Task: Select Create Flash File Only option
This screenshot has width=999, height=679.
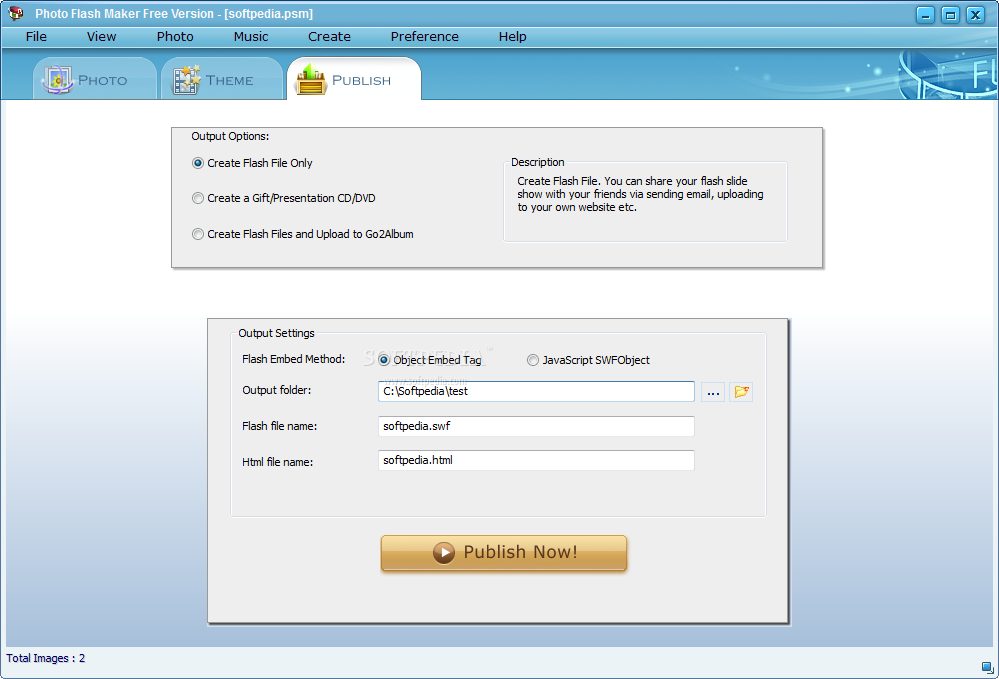Action: [x=252, y=163]
